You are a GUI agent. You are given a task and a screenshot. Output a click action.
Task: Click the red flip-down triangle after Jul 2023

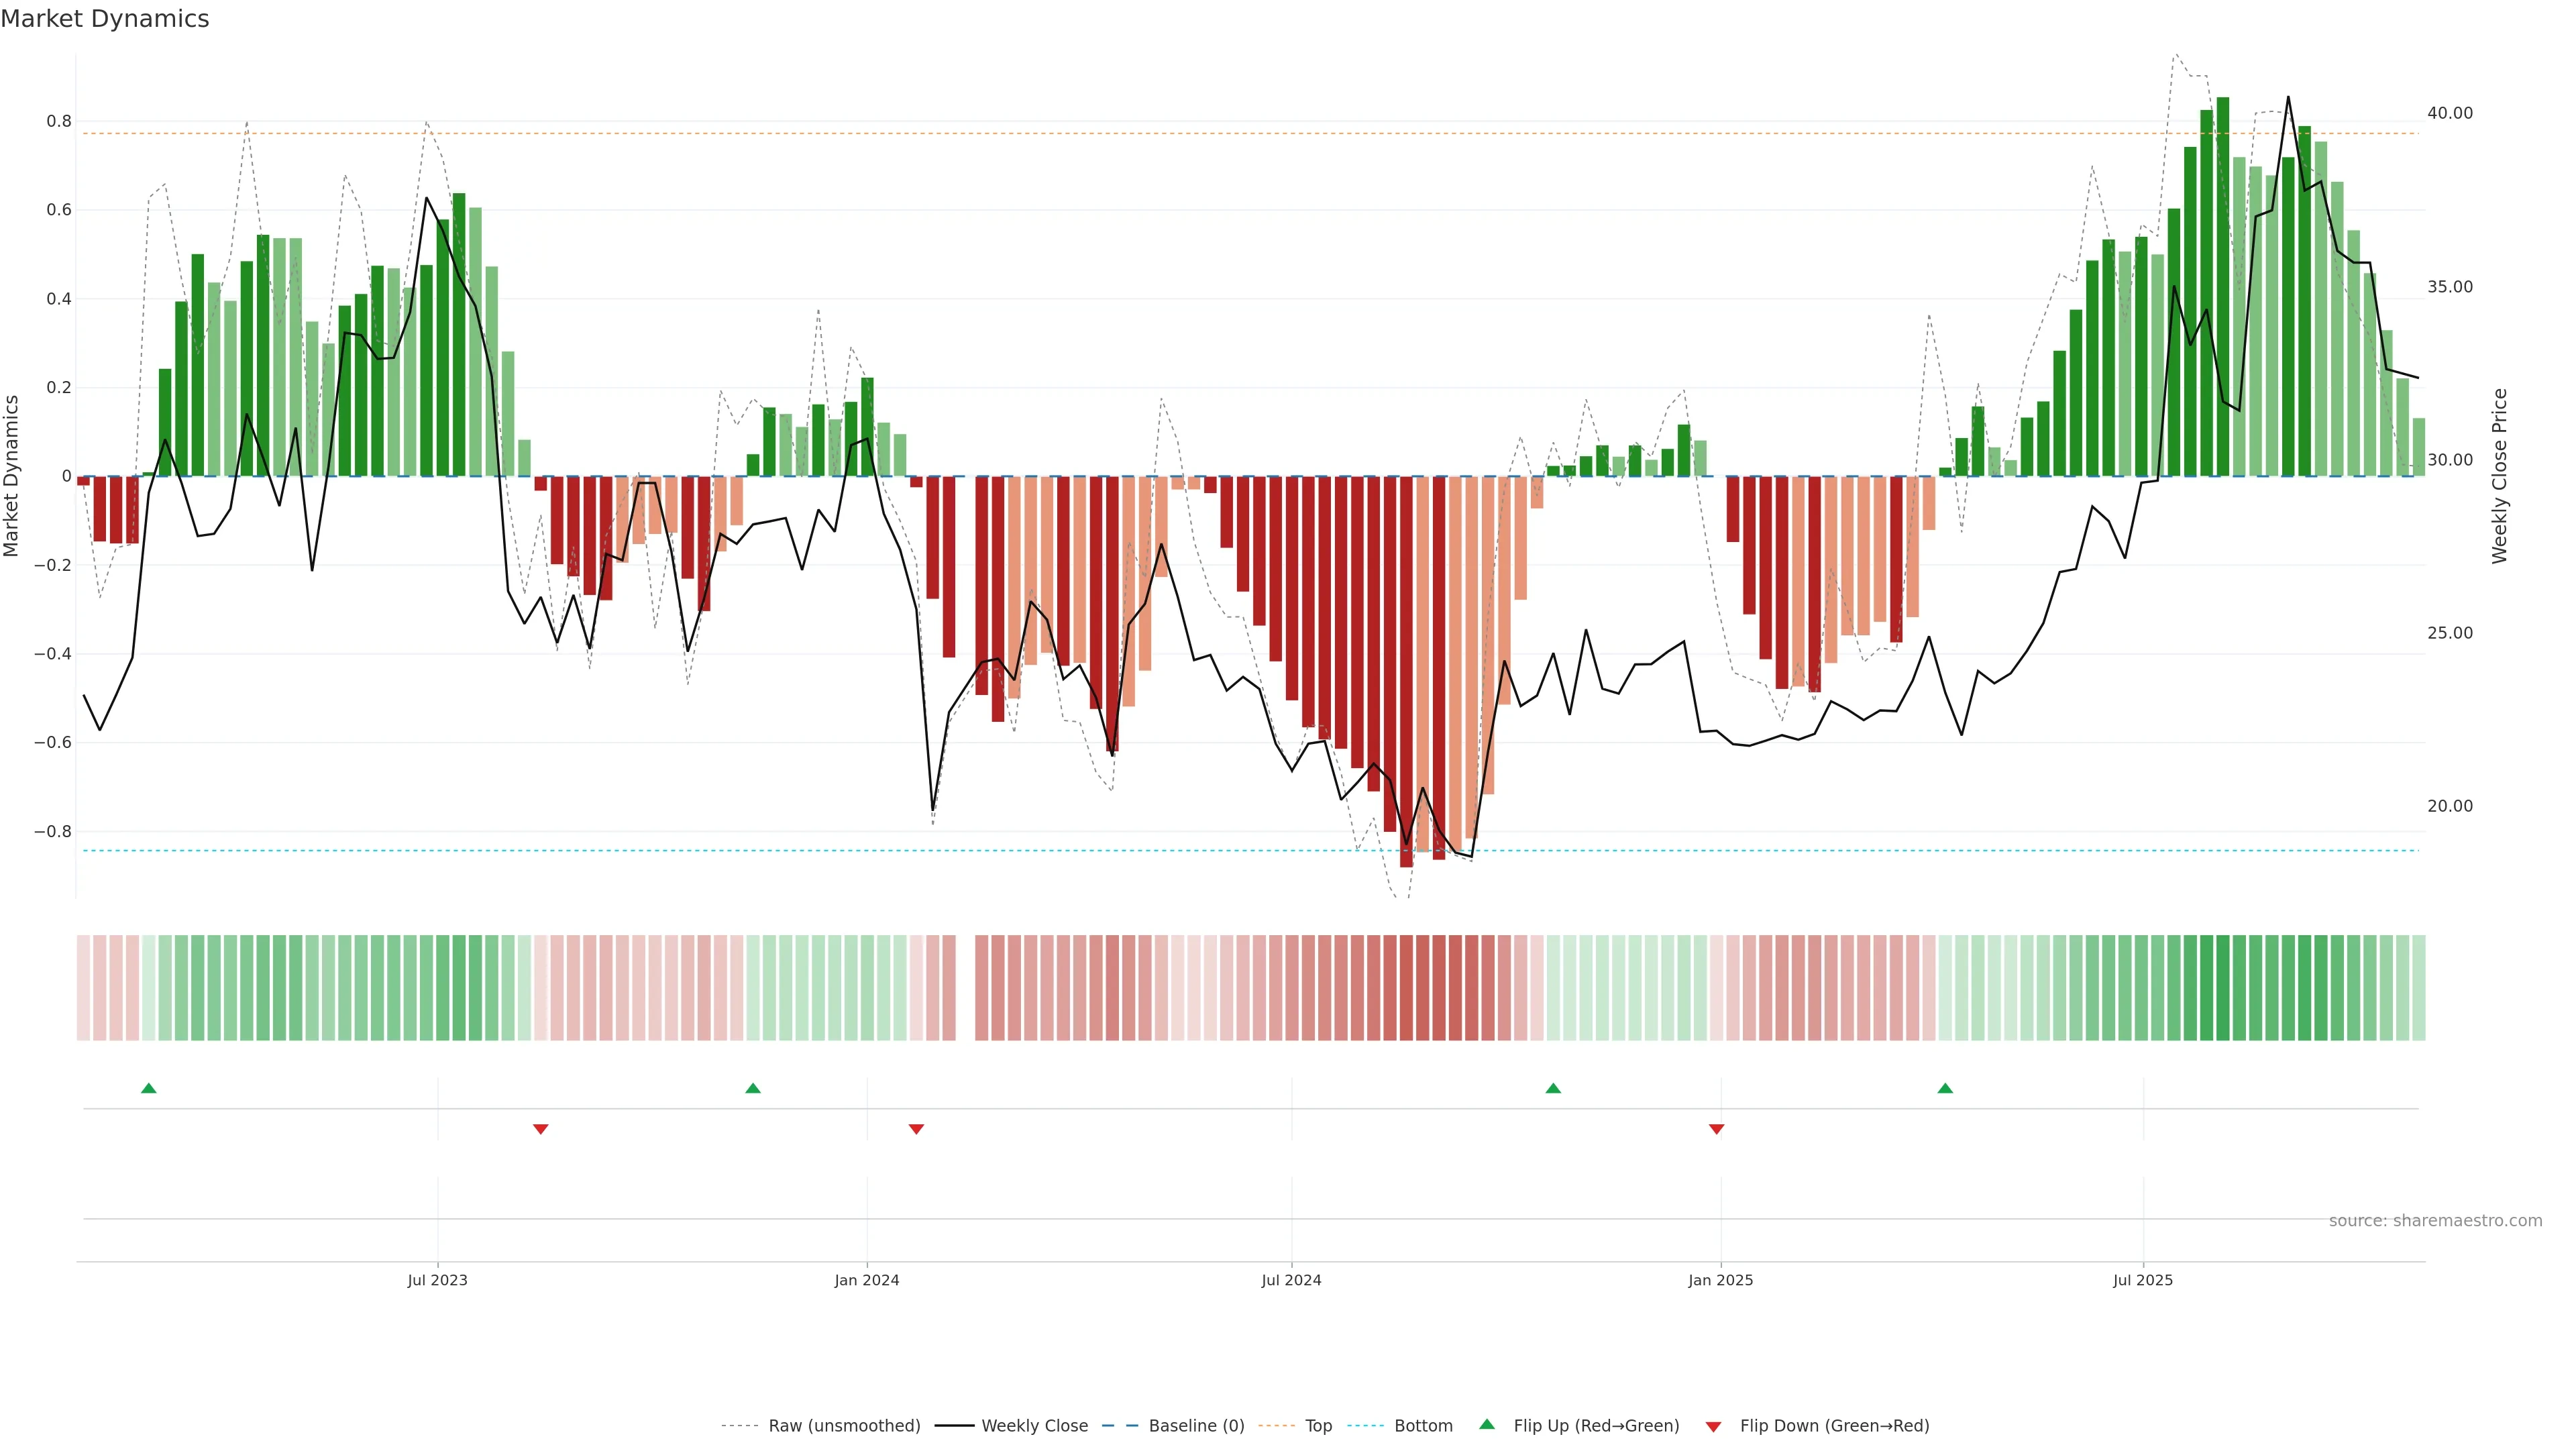[x=541, y=1129]
